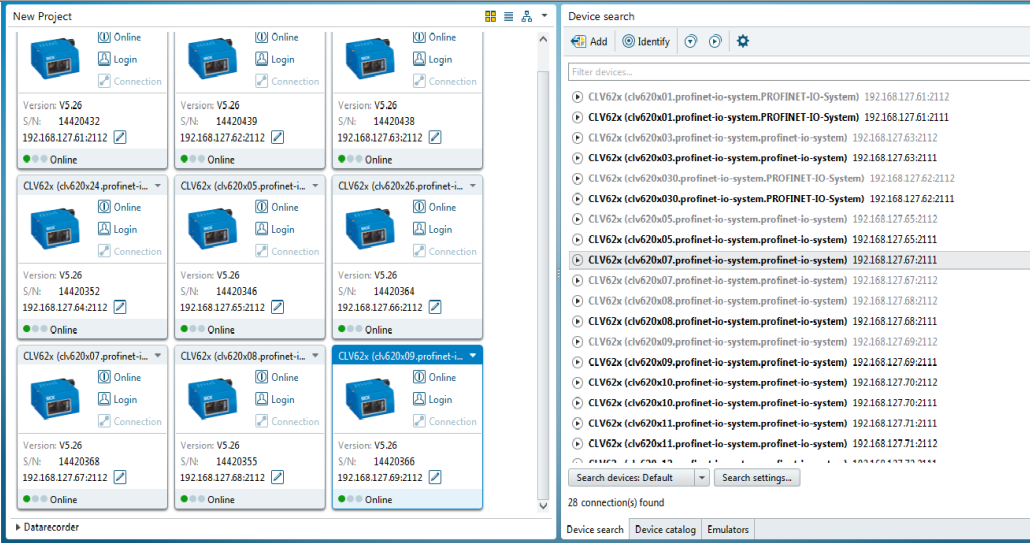Open Search settings dialog
The height and width of the screenshot is (543, 1030).
click(x=757, y=477)
